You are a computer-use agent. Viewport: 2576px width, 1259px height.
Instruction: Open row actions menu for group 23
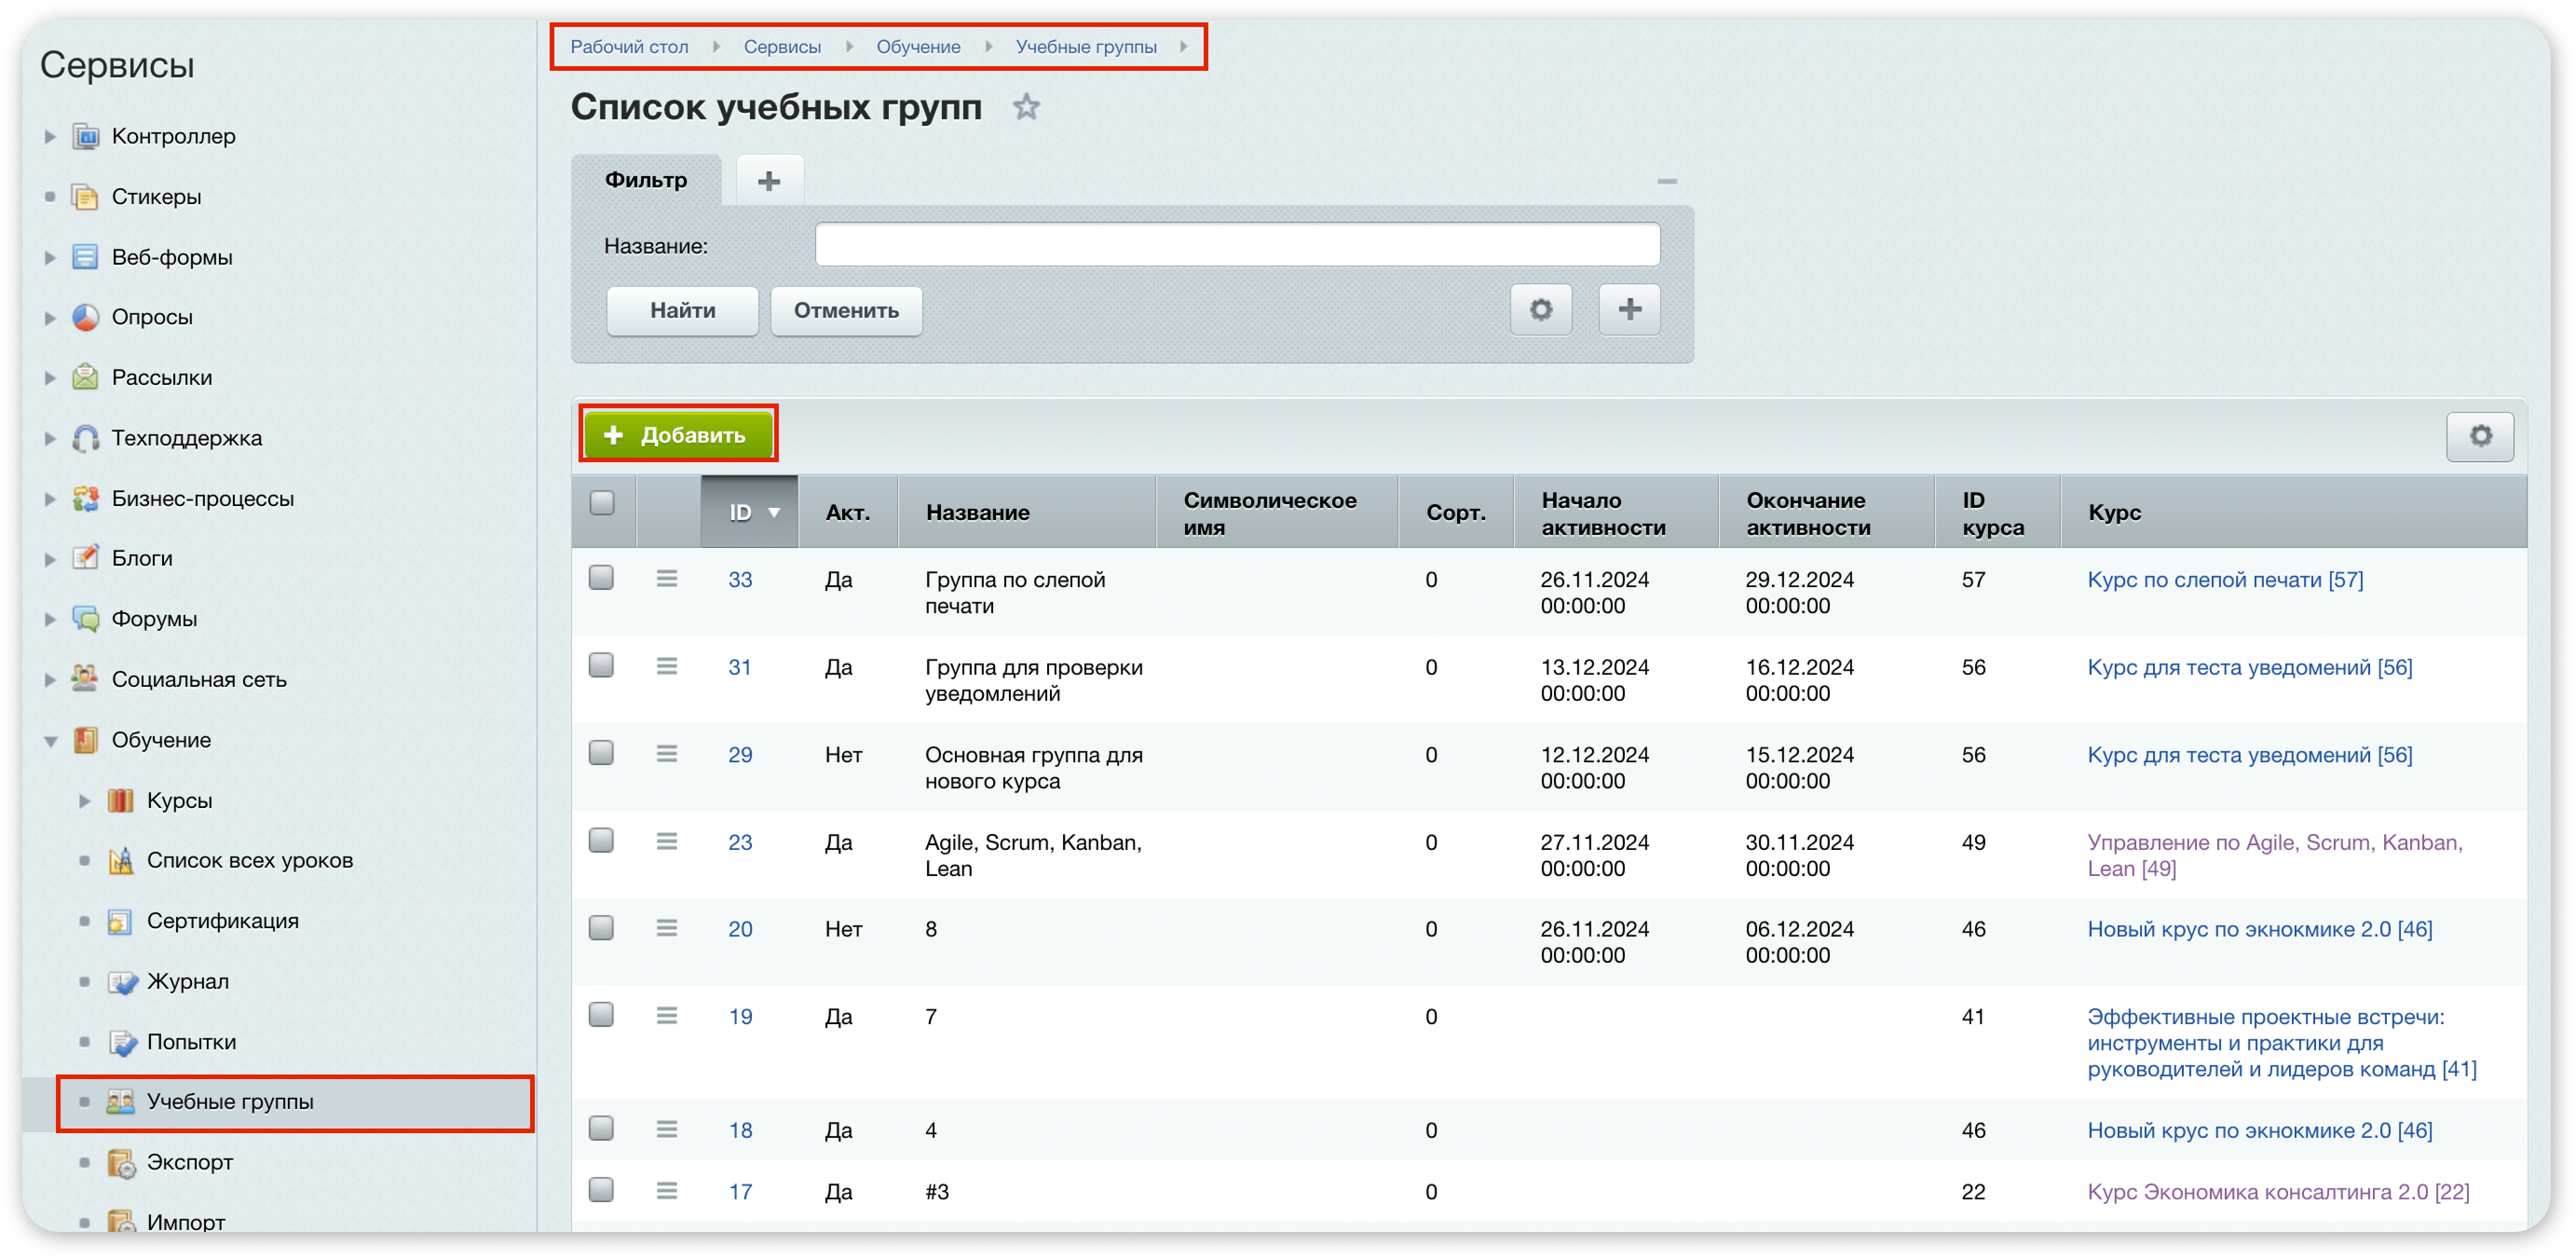pyautogui.click(x=667, y=842)
